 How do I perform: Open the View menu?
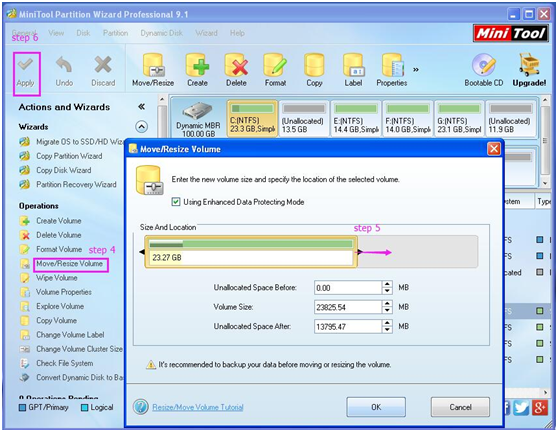tap(56, 33)
